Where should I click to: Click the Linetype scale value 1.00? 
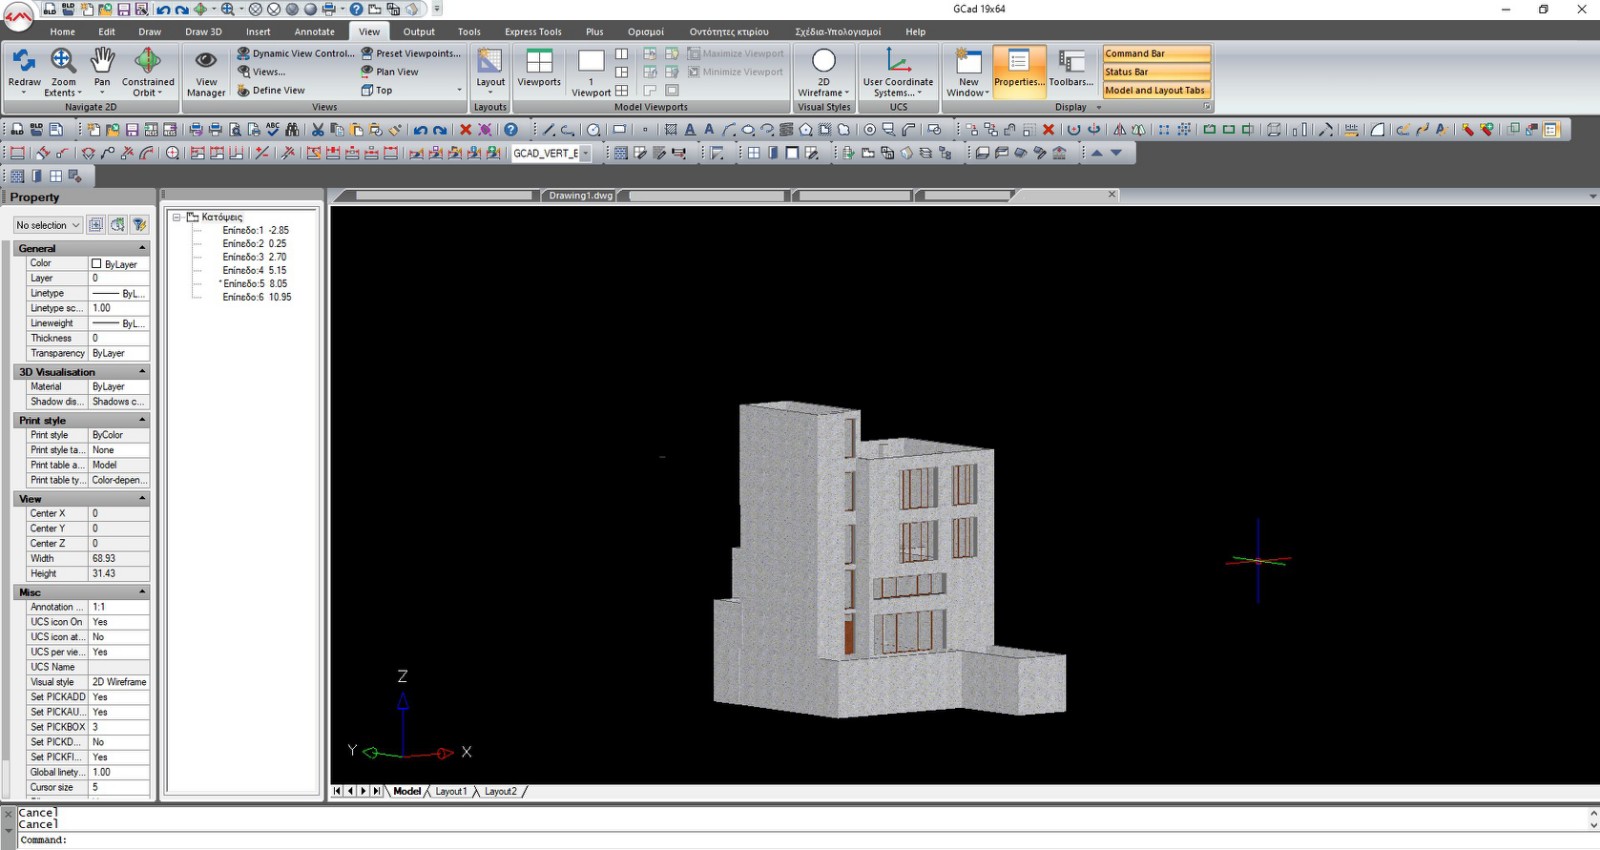(x=119, y=308)
